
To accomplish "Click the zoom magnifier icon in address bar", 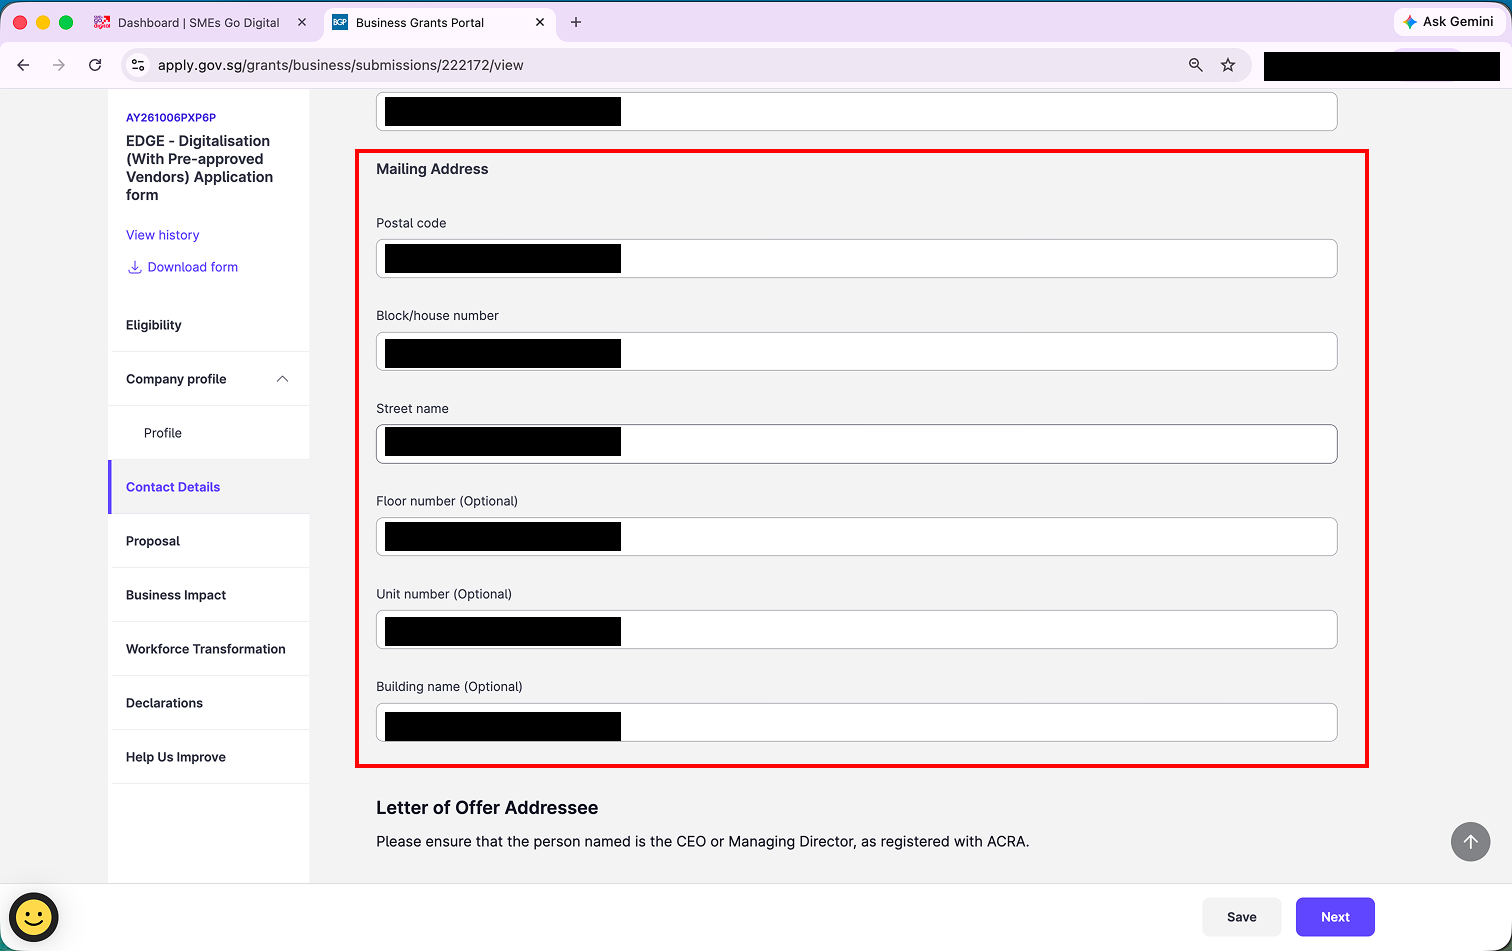I will (1195, 65).
